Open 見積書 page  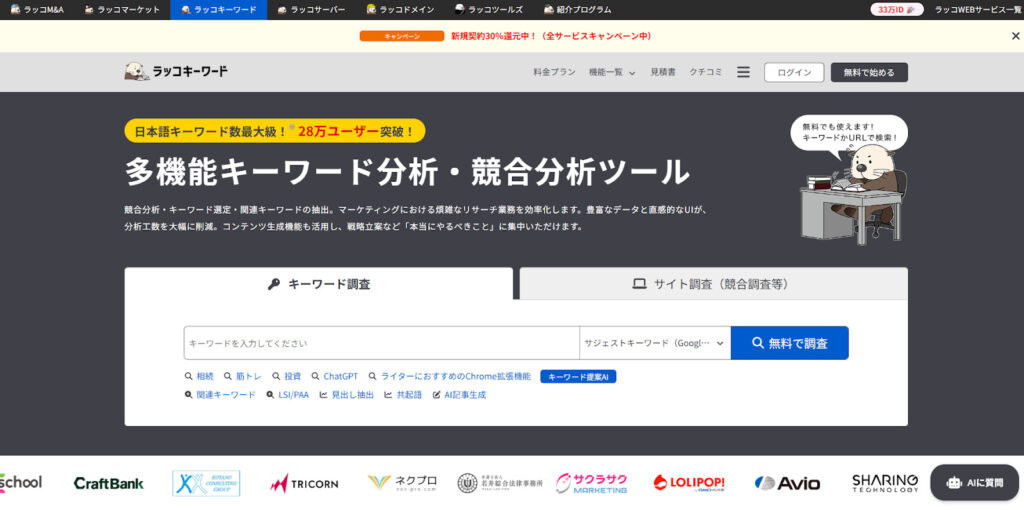pos(663,72)
